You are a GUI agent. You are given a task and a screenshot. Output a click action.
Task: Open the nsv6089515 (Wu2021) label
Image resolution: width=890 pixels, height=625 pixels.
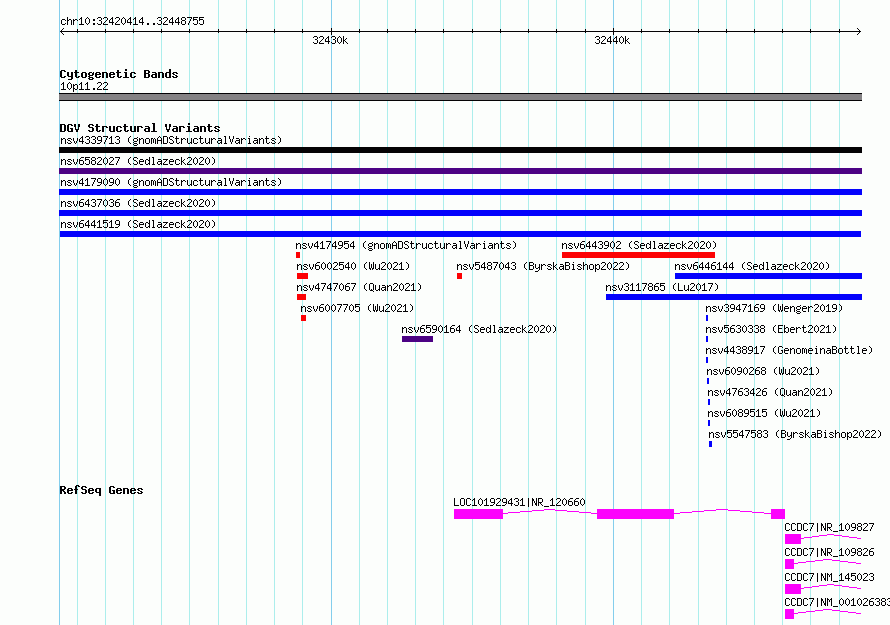[x=764, y=413]
